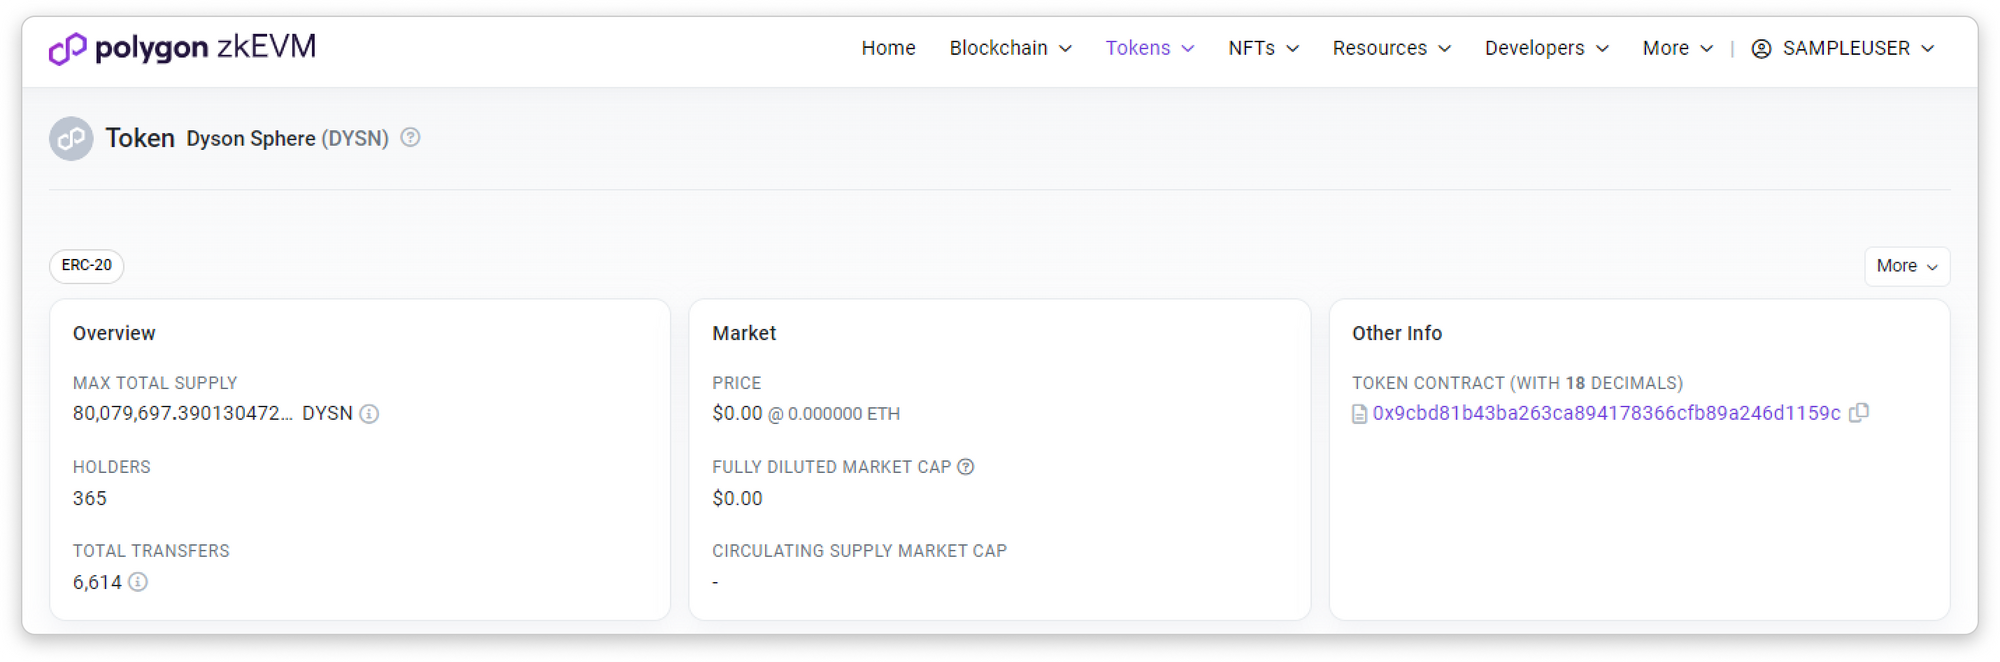Screen dimensions: 2000x662
Task: Click the info icon next to max total supply
Action: (x=369, y=414)
